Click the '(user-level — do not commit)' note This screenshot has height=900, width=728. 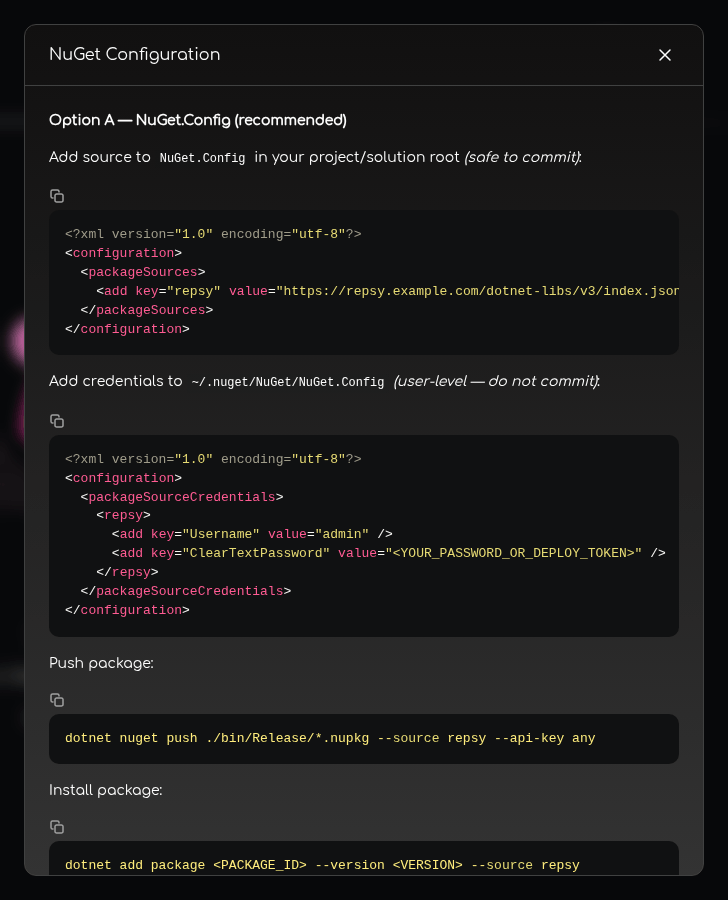[497, 381]
